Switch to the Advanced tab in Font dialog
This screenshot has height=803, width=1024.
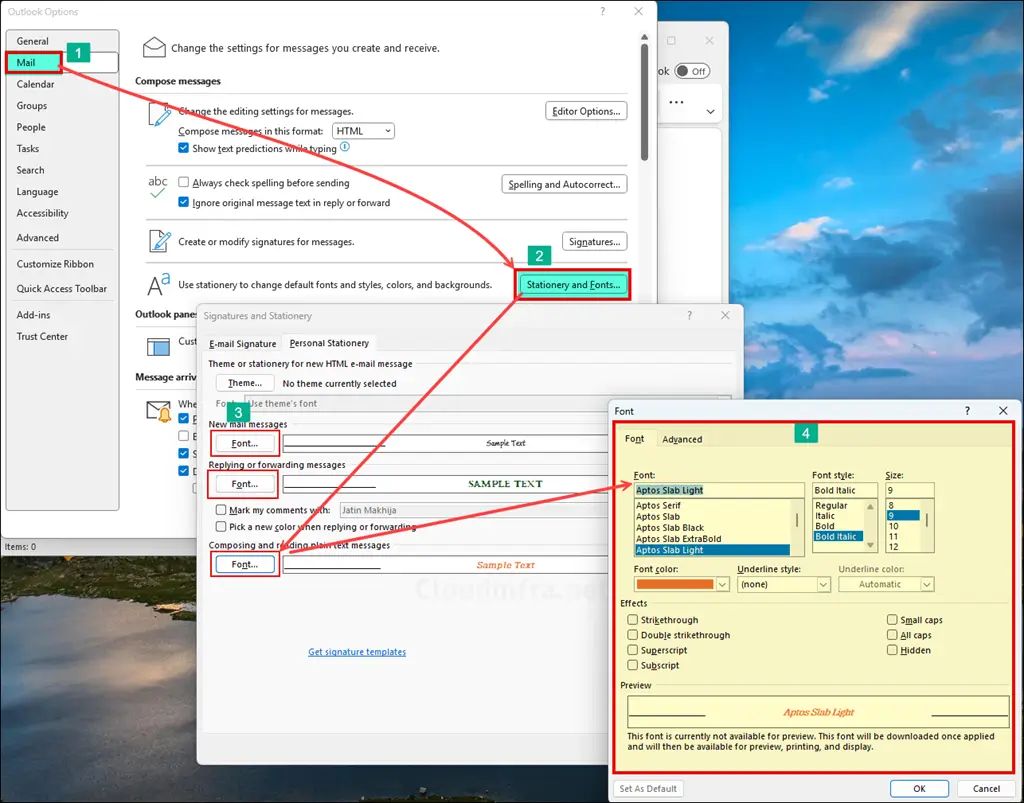682,439
